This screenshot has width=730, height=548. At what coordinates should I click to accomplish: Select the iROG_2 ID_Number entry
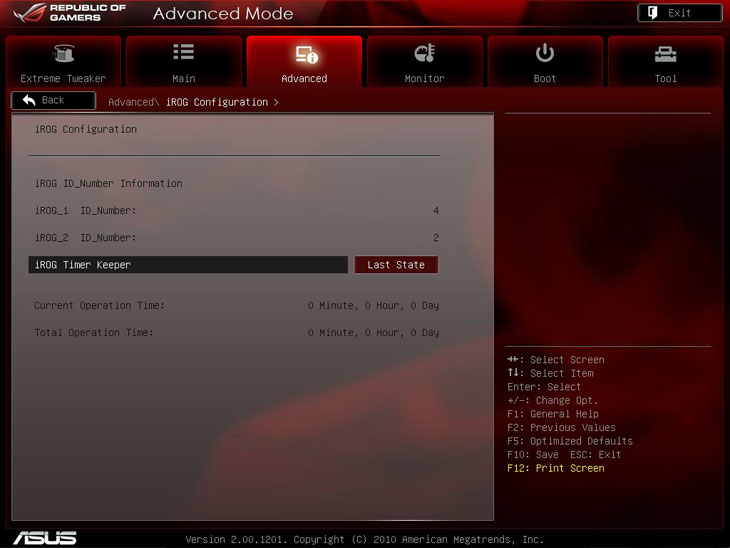(x=85, y=238)
